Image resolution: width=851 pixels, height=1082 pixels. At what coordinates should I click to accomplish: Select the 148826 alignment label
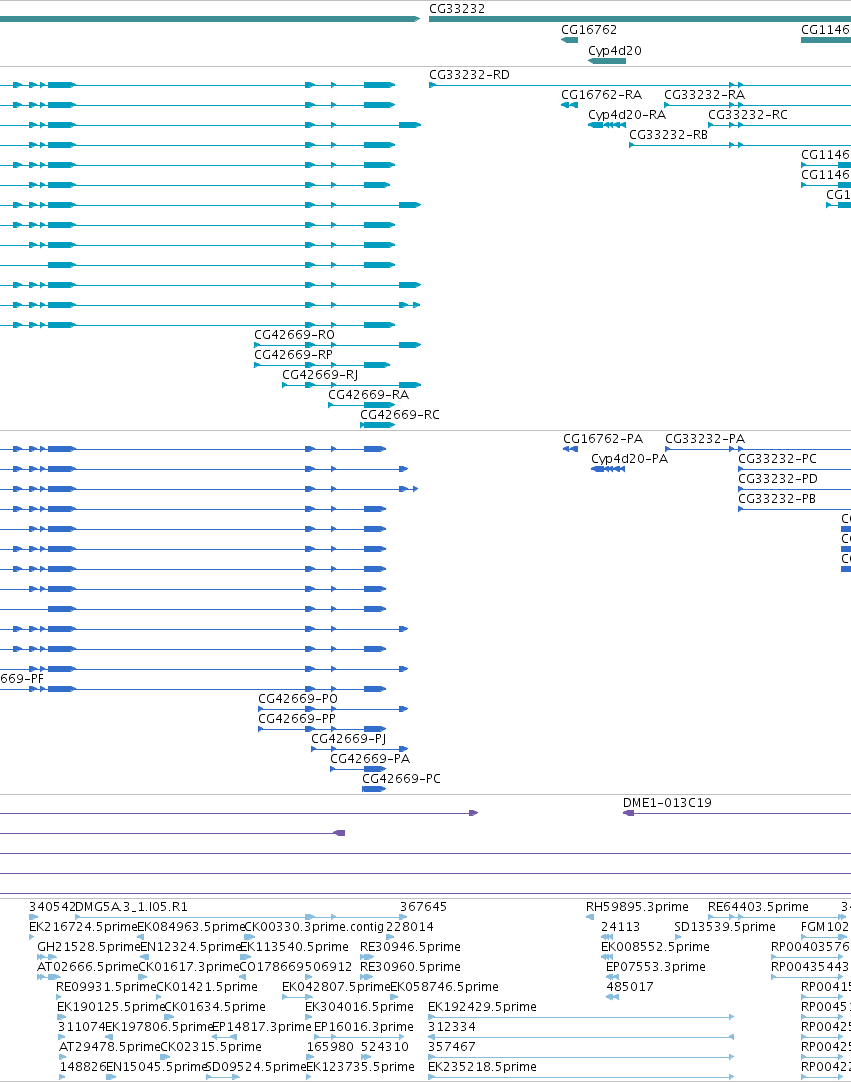pos(82,1067)
